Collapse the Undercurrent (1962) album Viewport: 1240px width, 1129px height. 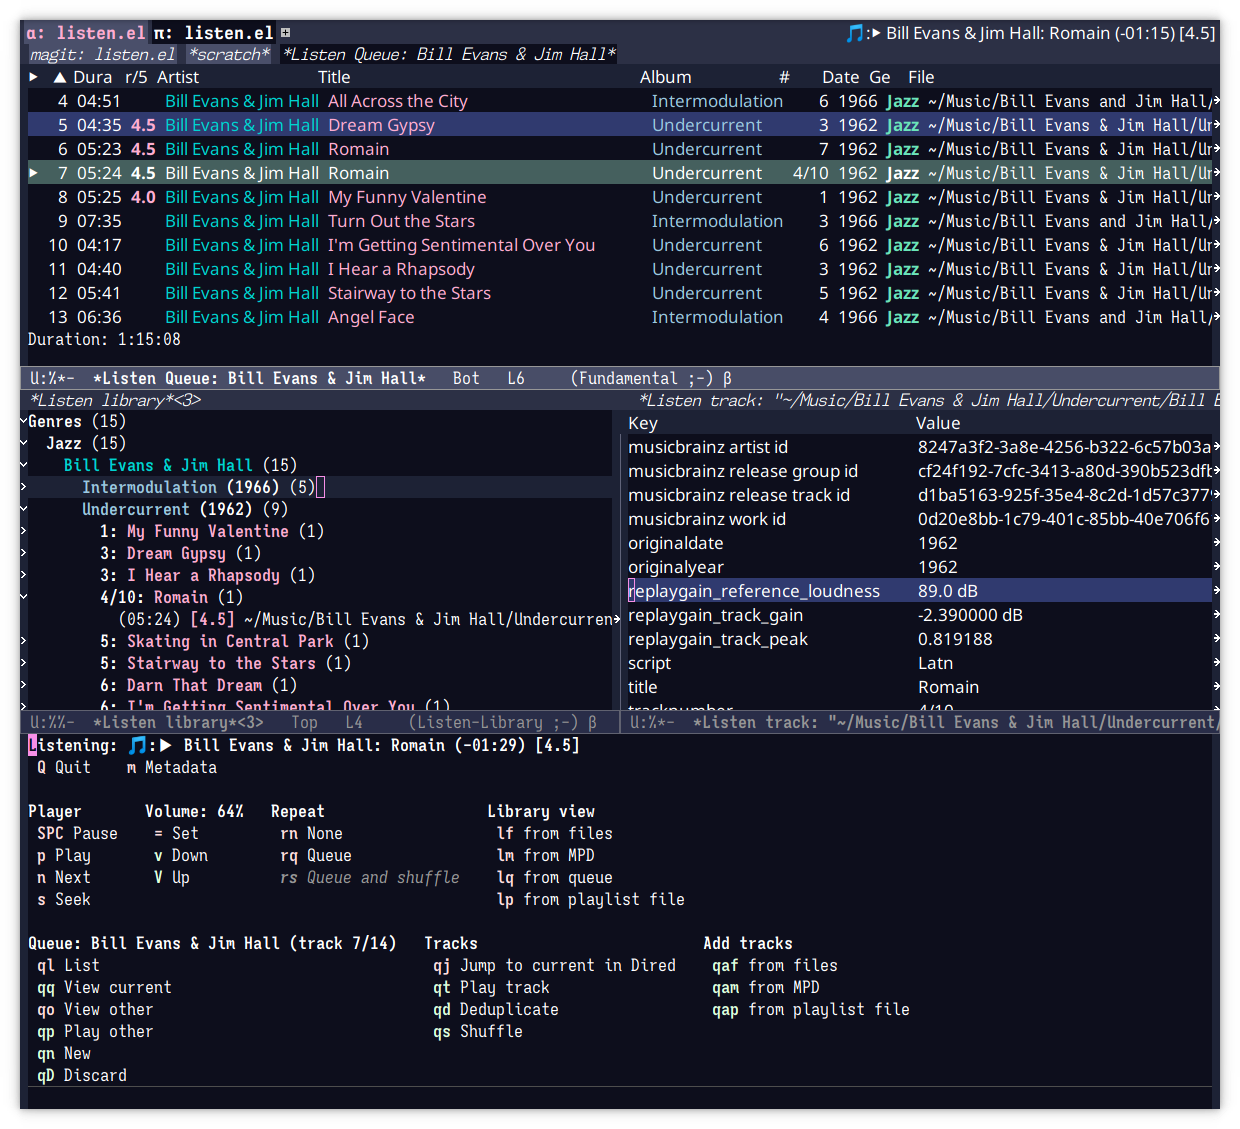point(23,509)
